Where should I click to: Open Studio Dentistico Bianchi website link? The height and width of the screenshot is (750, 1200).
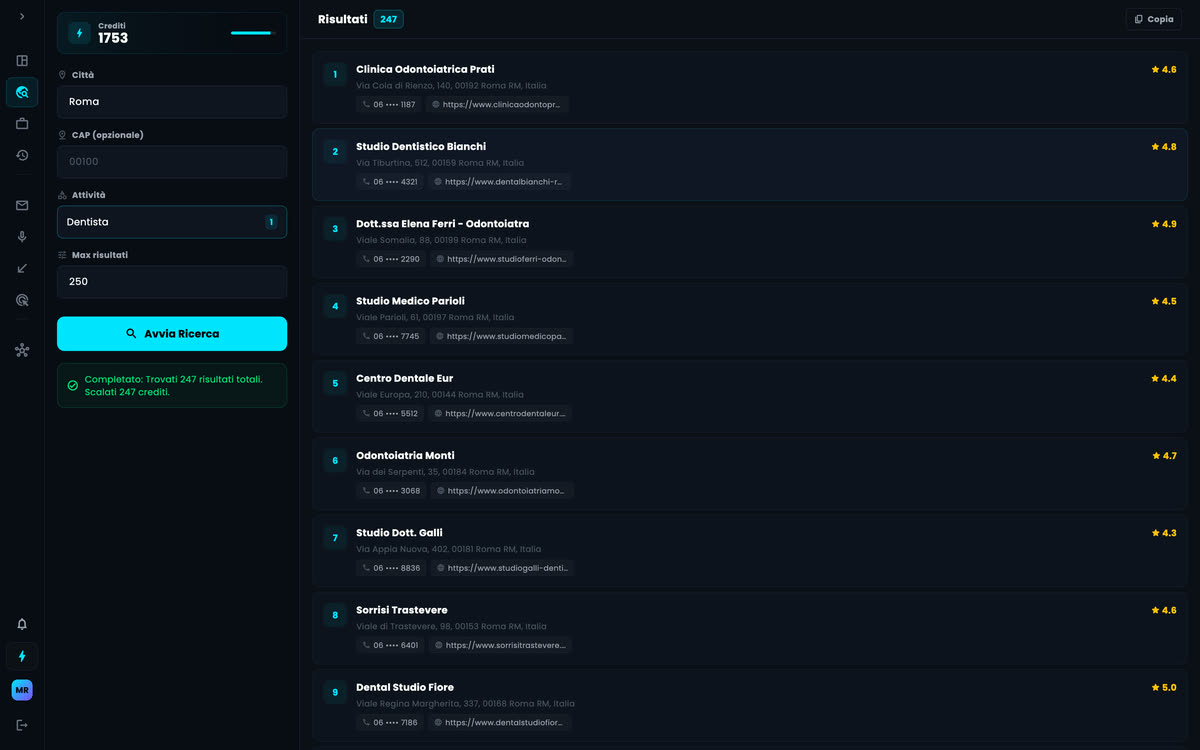point(500,182)
